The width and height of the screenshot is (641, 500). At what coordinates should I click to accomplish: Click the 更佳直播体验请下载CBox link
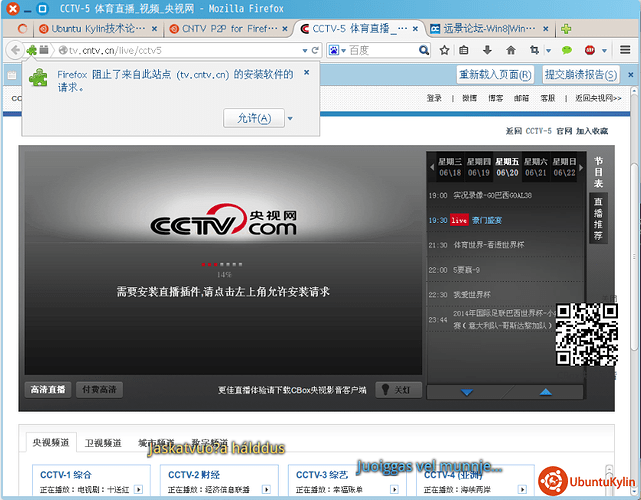point(292,390)
